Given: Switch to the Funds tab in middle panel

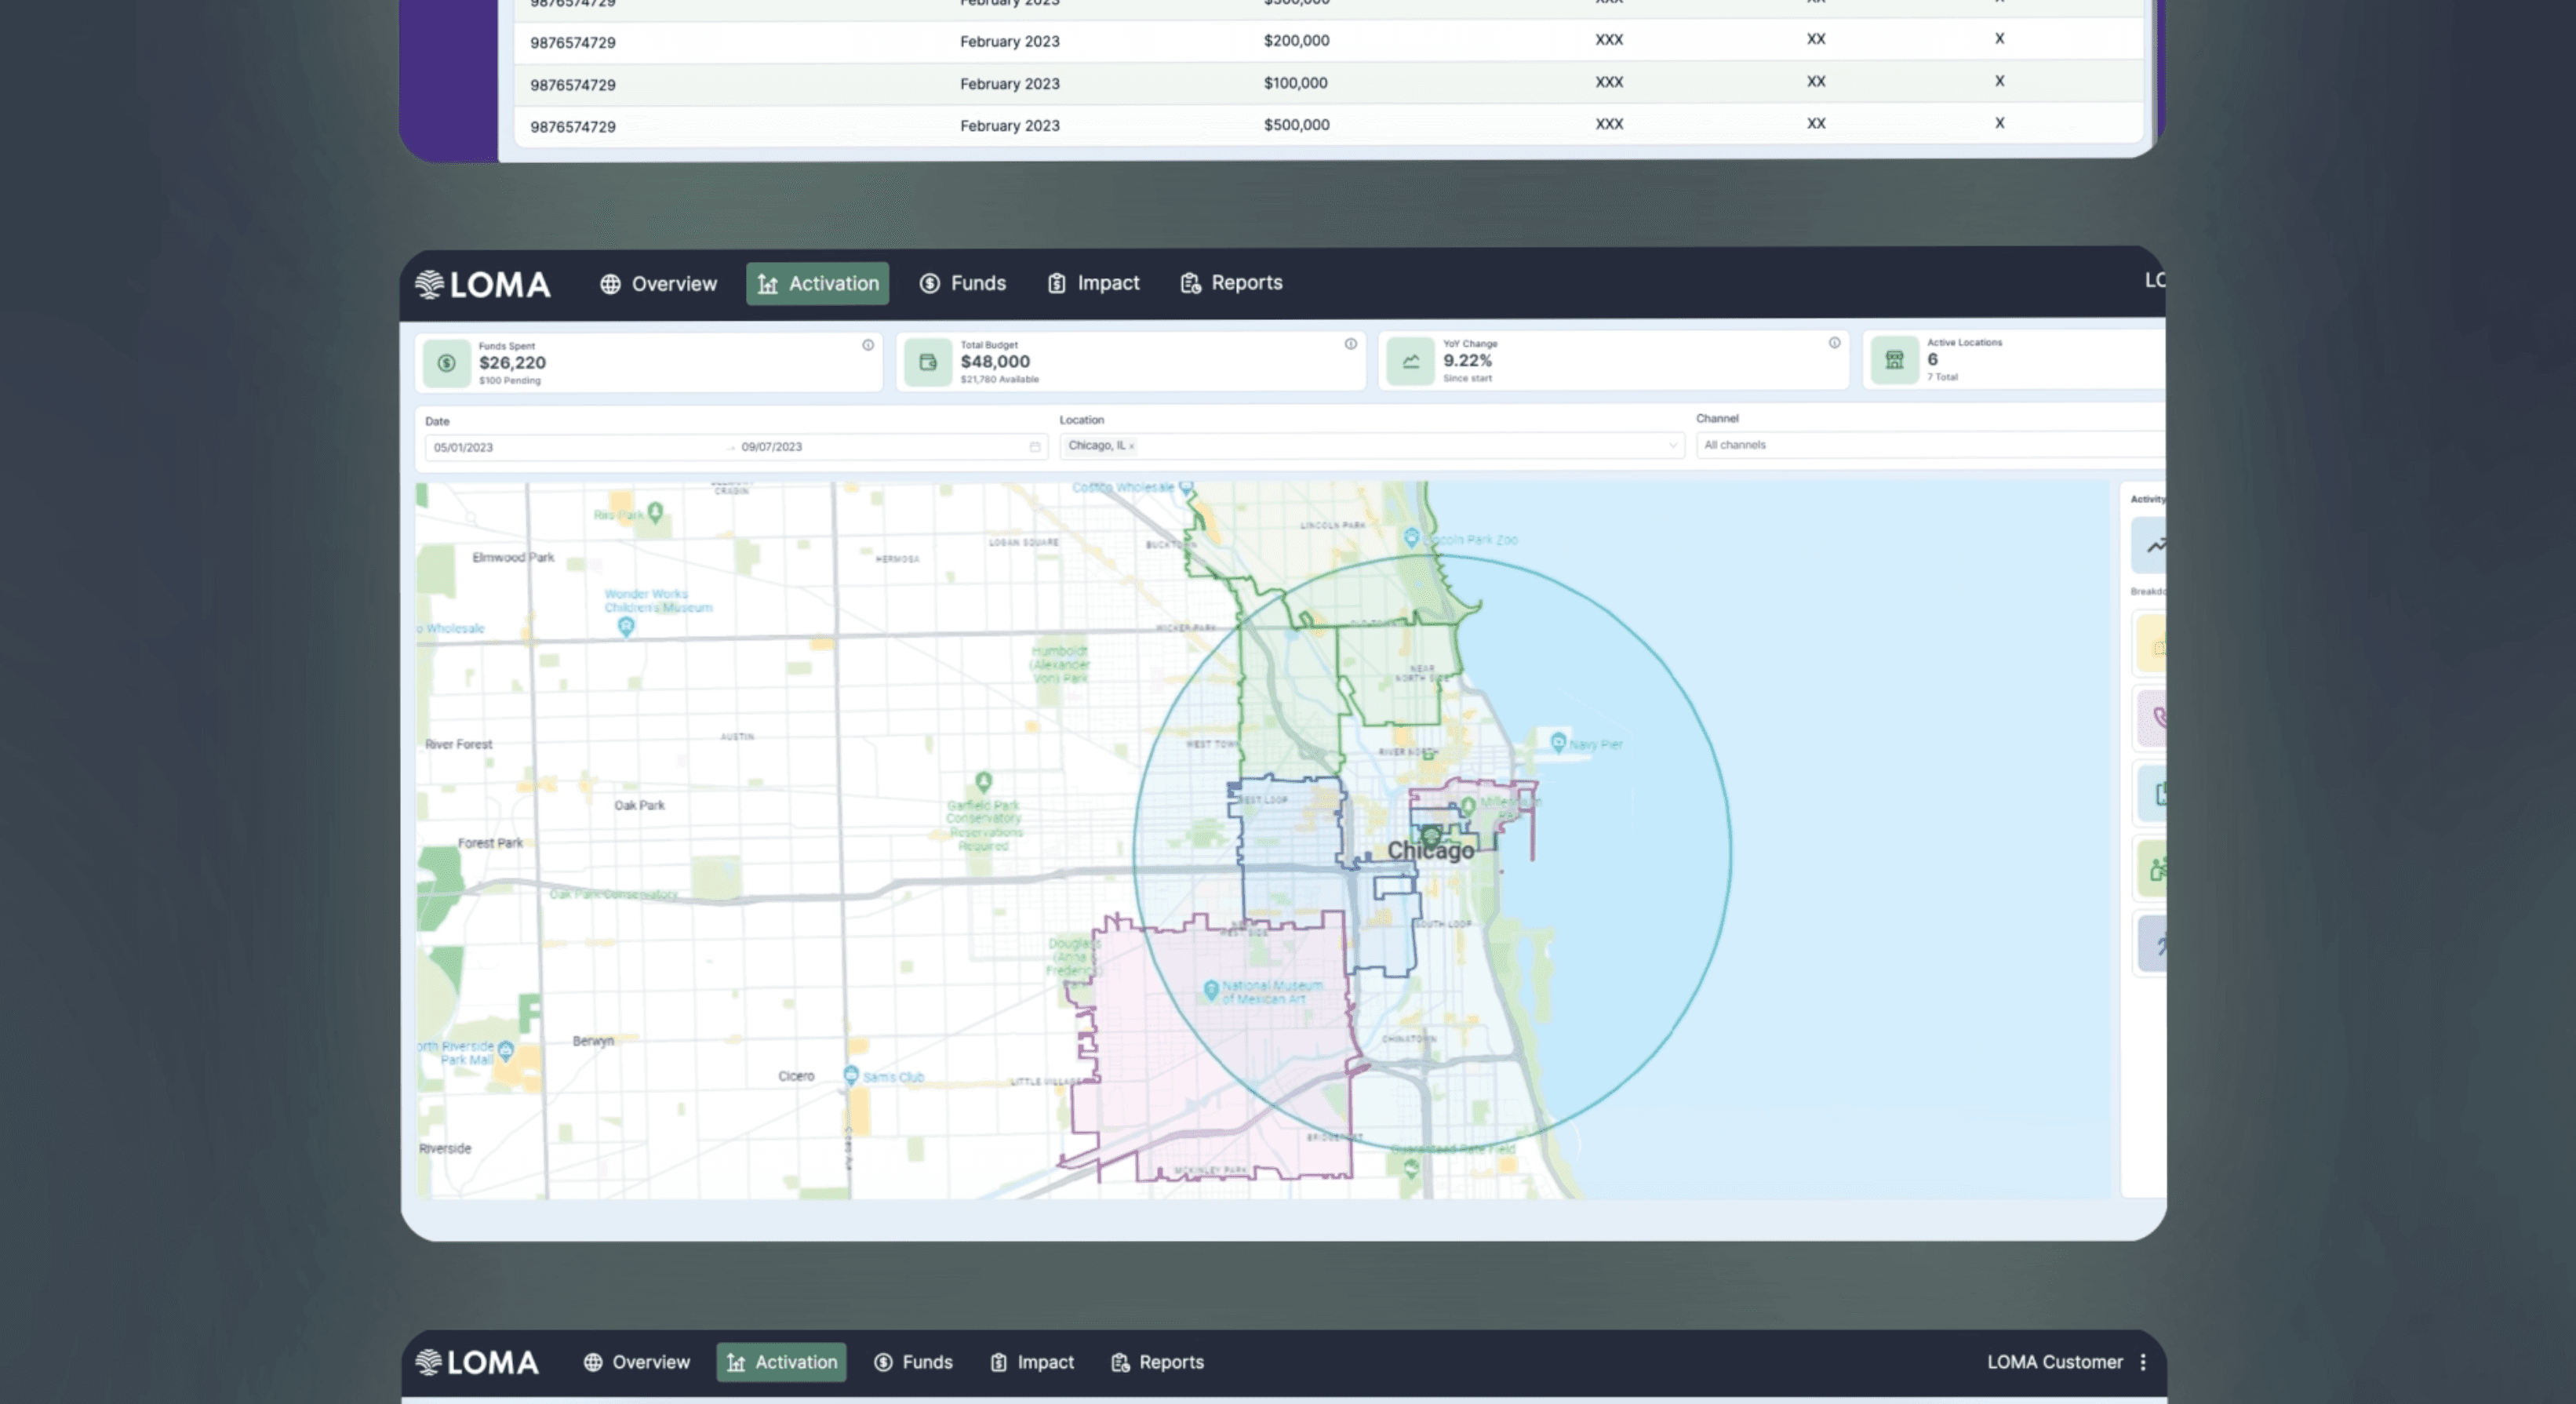Looking at the screenshot, I should 963,283.
